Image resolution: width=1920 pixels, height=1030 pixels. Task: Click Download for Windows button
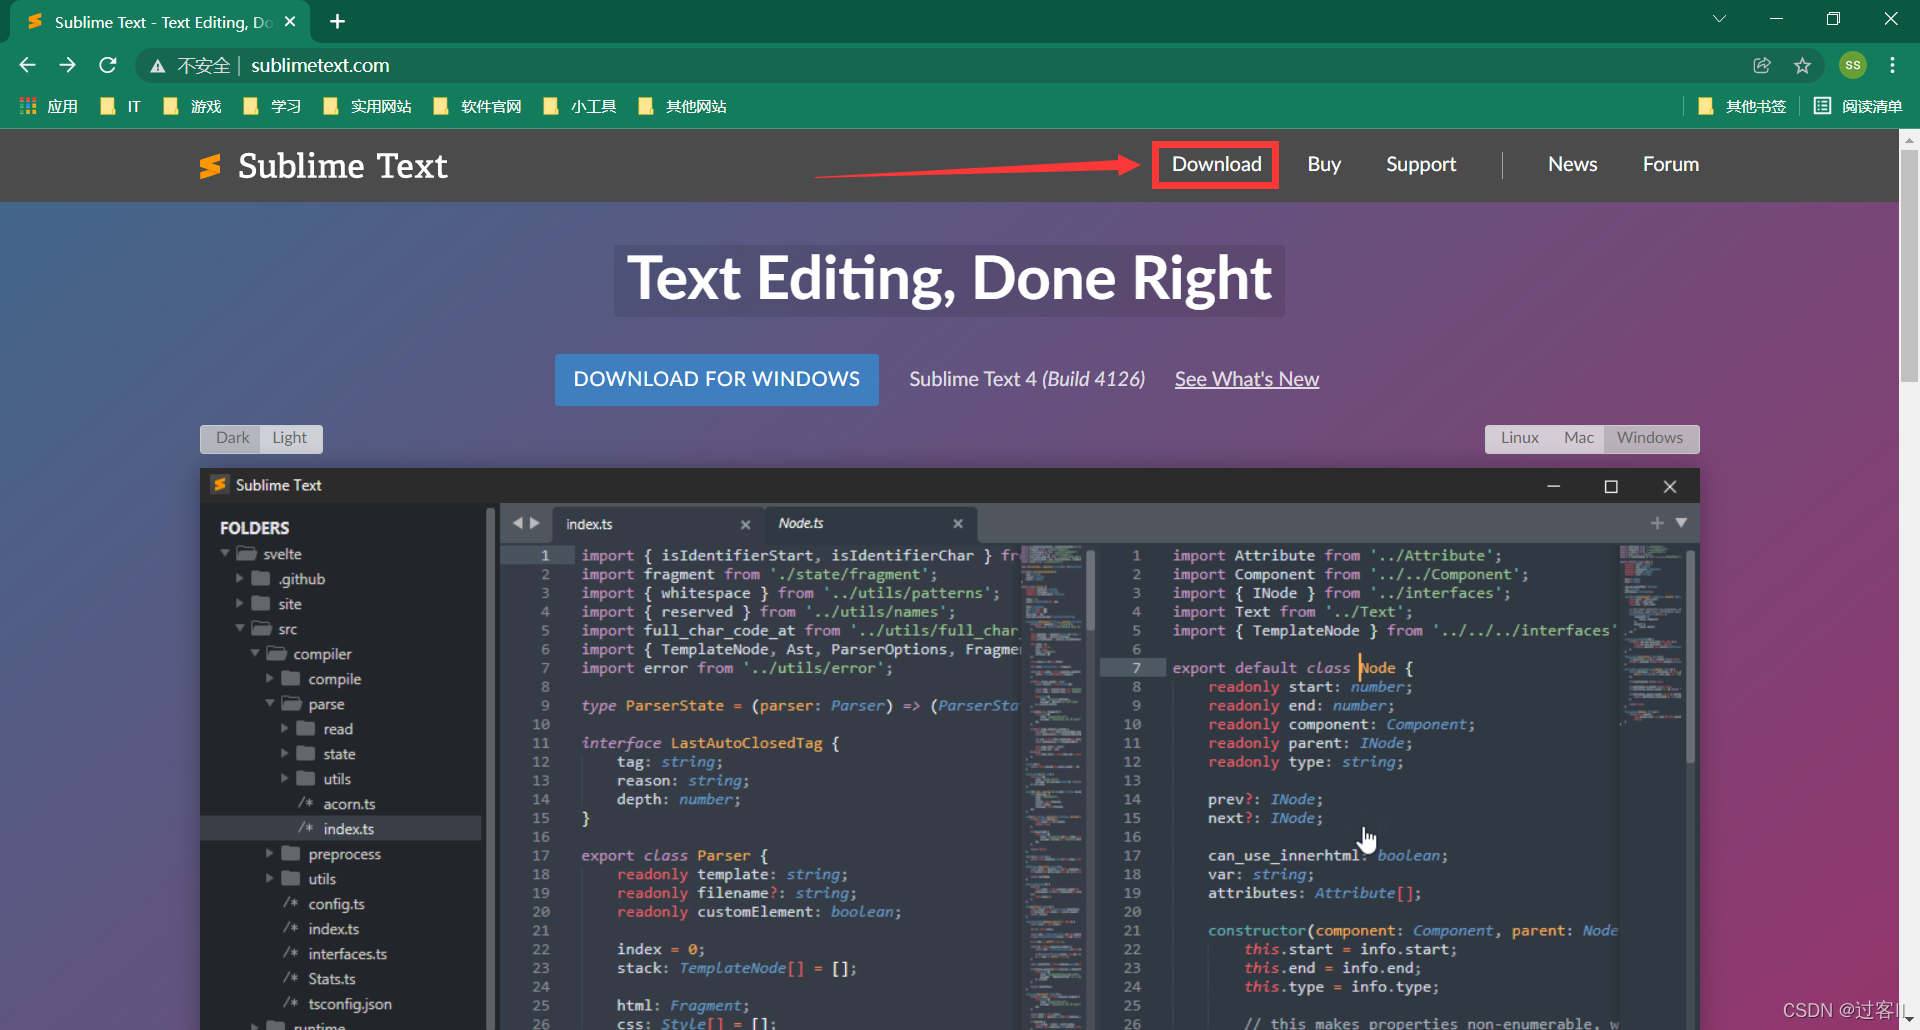coord(717,379)
